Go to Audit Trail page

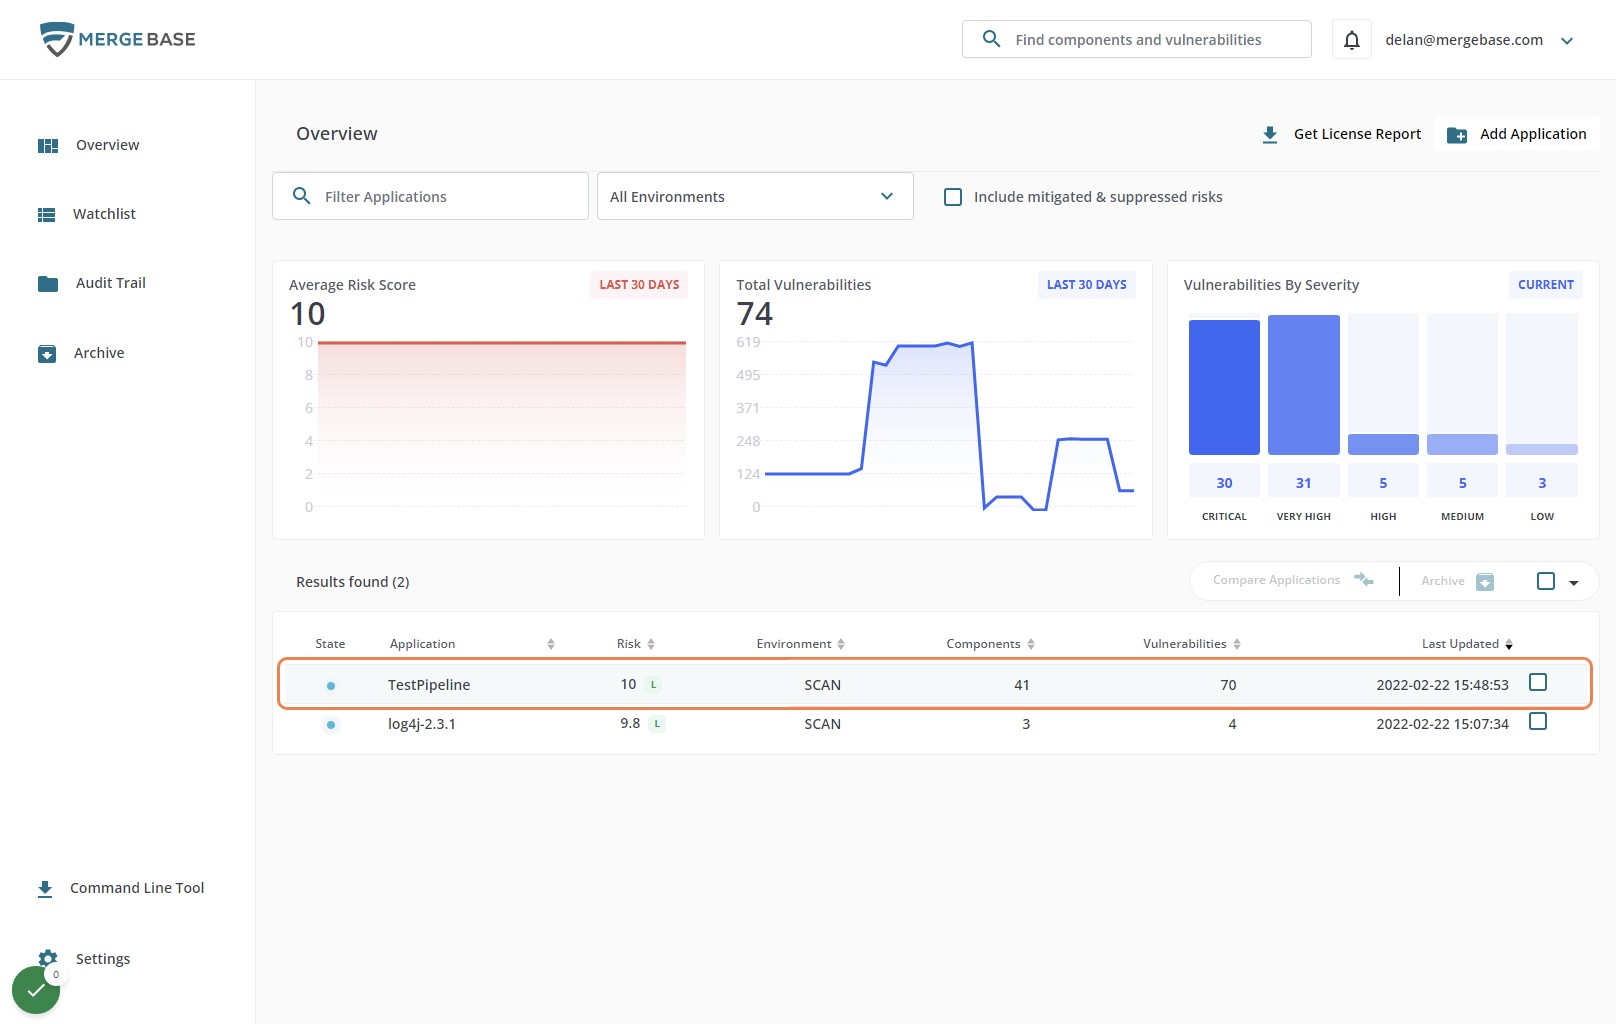pos(110,283)
